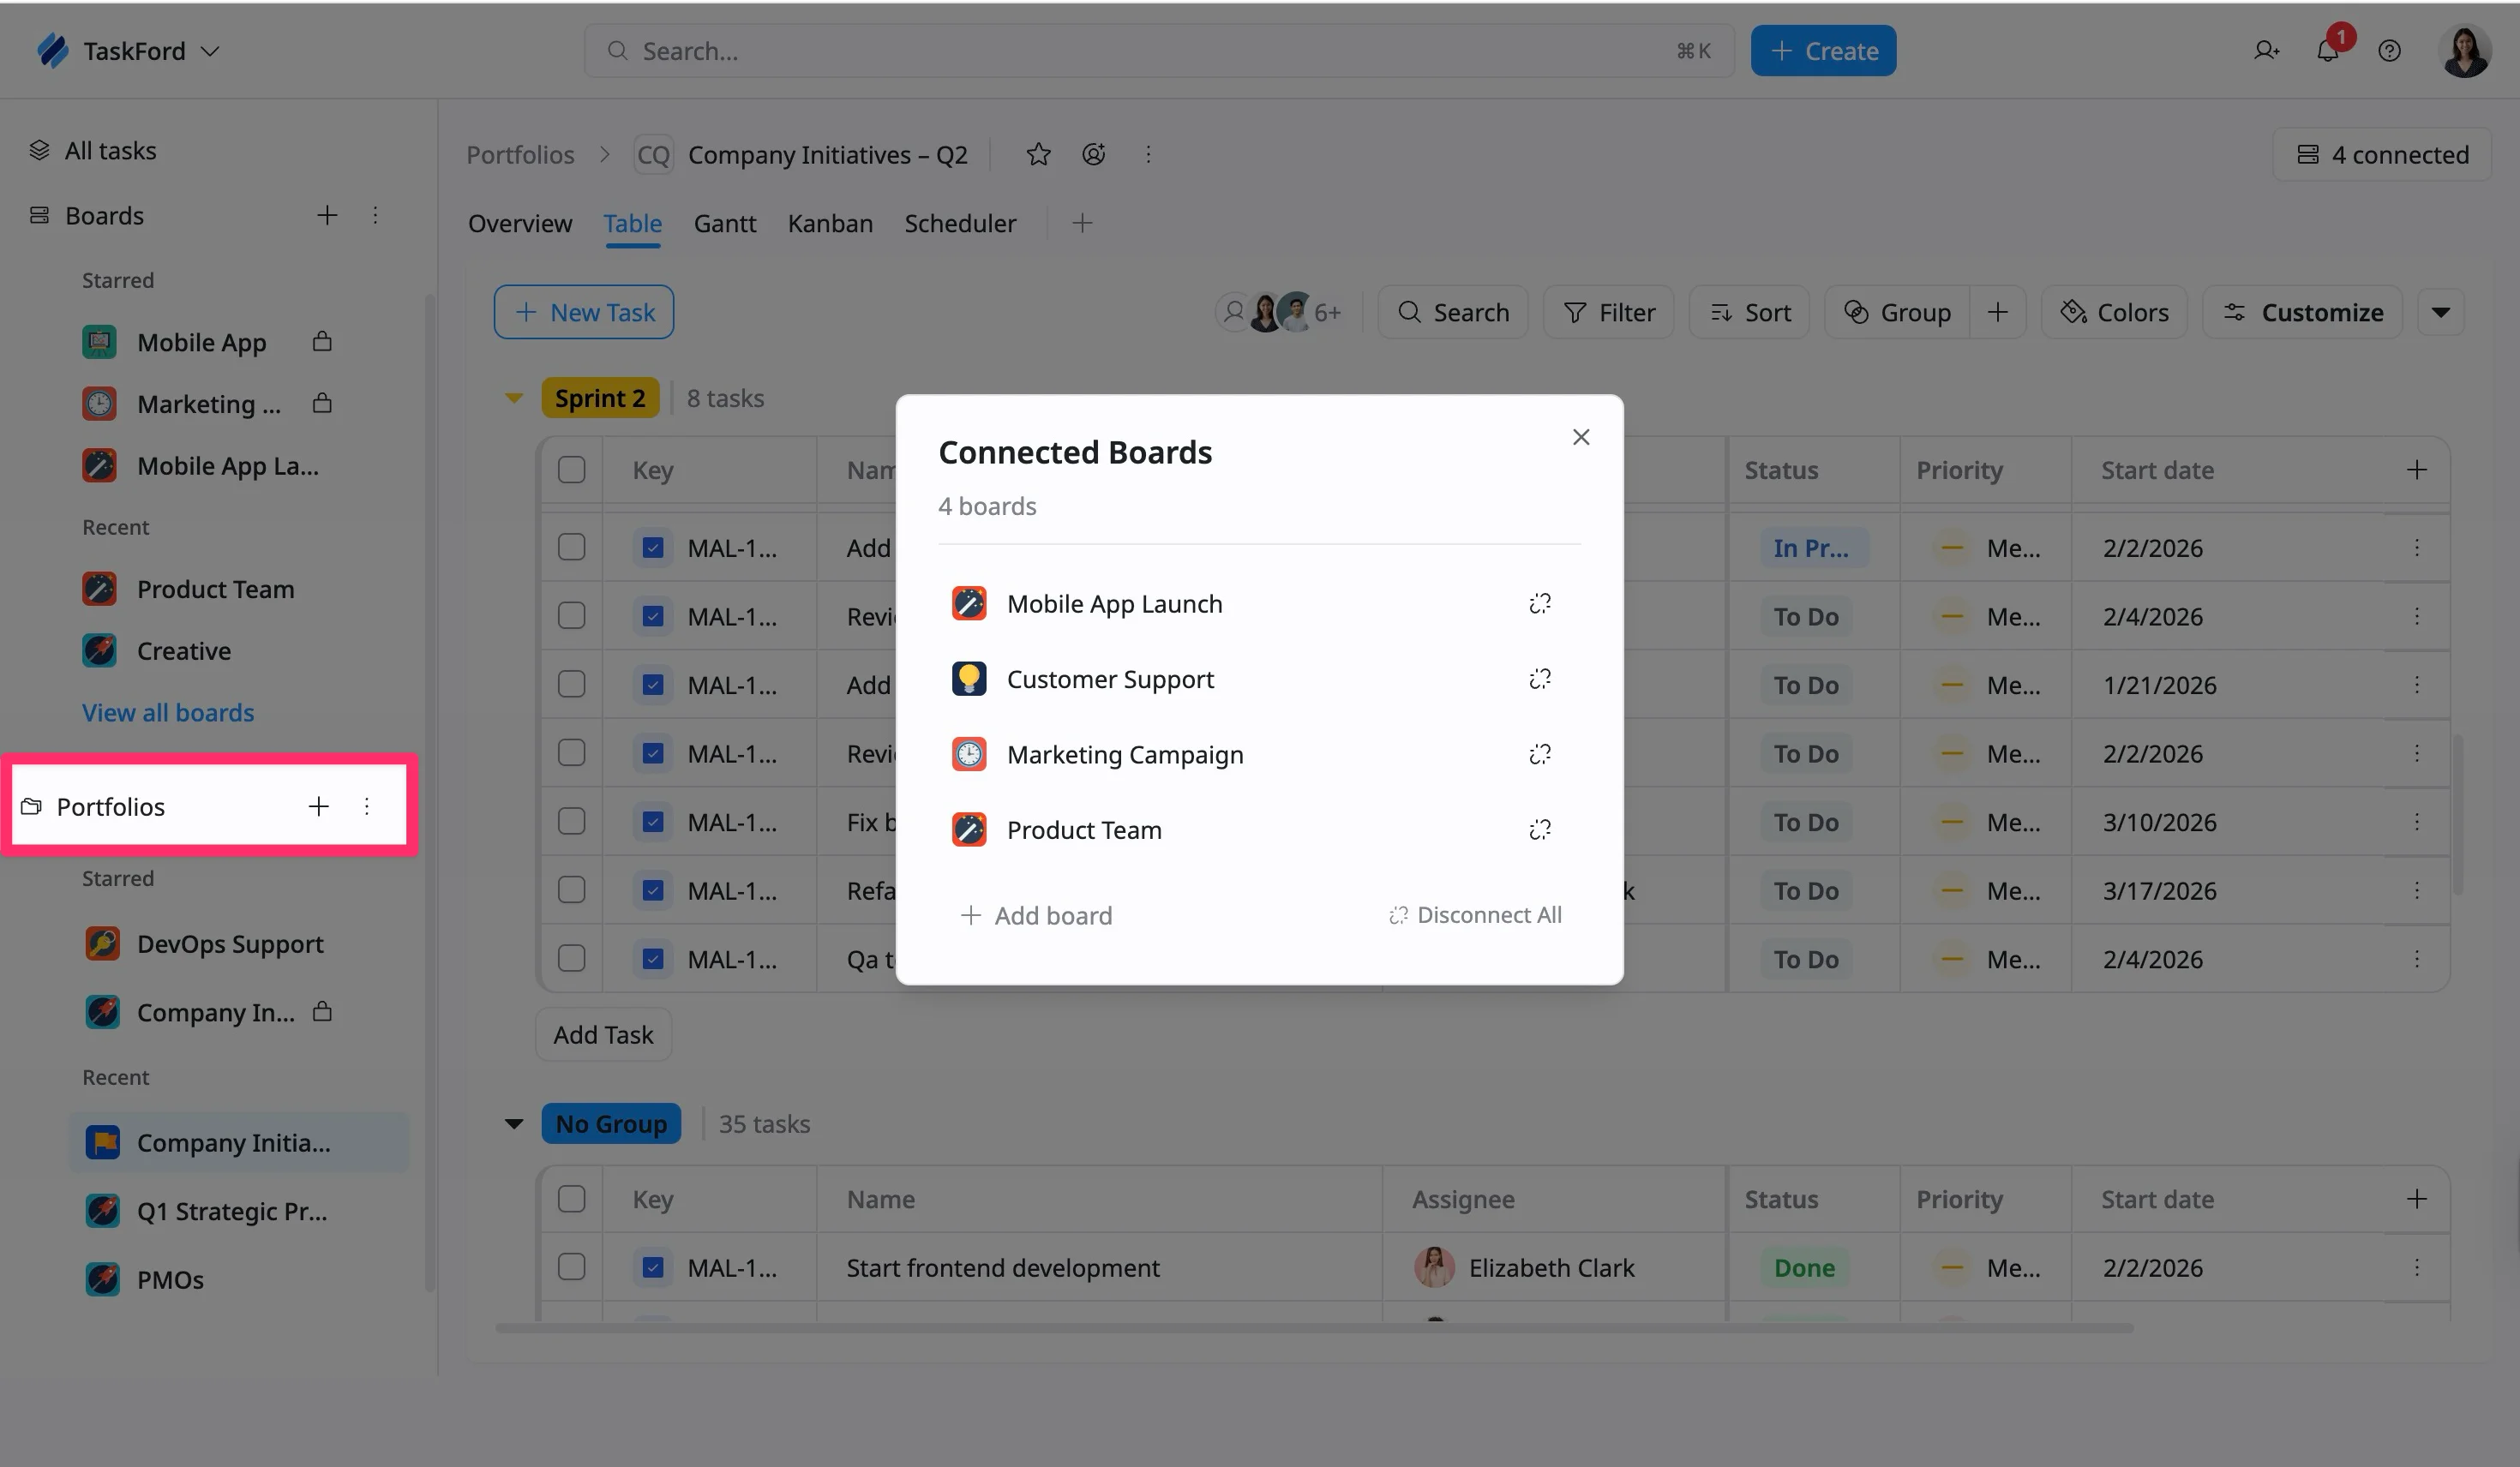Open row menu for 2/2/2026 In Progress task
The height and width of the screenshot is (1467, 2520).
2416,547
